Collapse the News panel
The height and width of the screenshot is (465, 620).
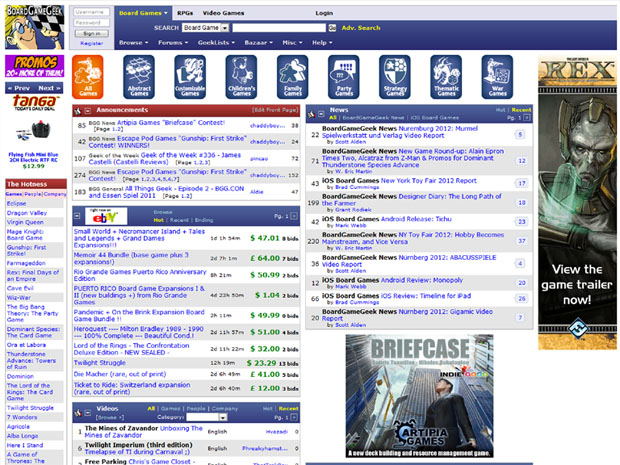pos(321,114)
